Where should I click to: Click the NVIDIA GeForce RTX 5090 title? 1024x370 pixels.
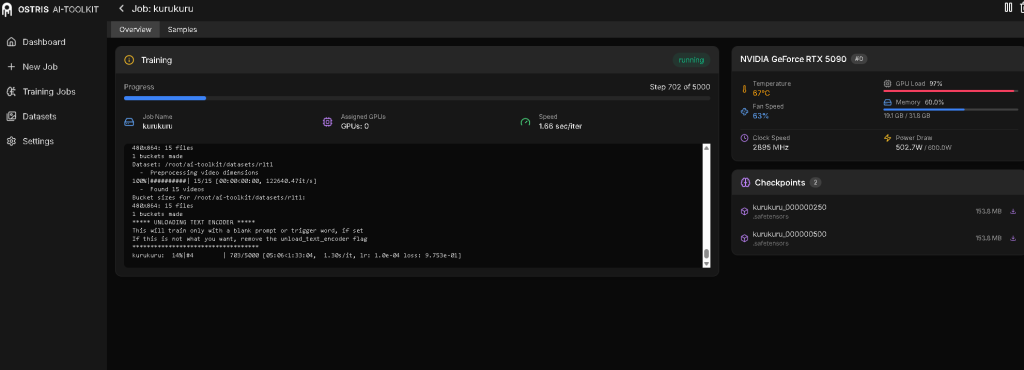[793, 59]
